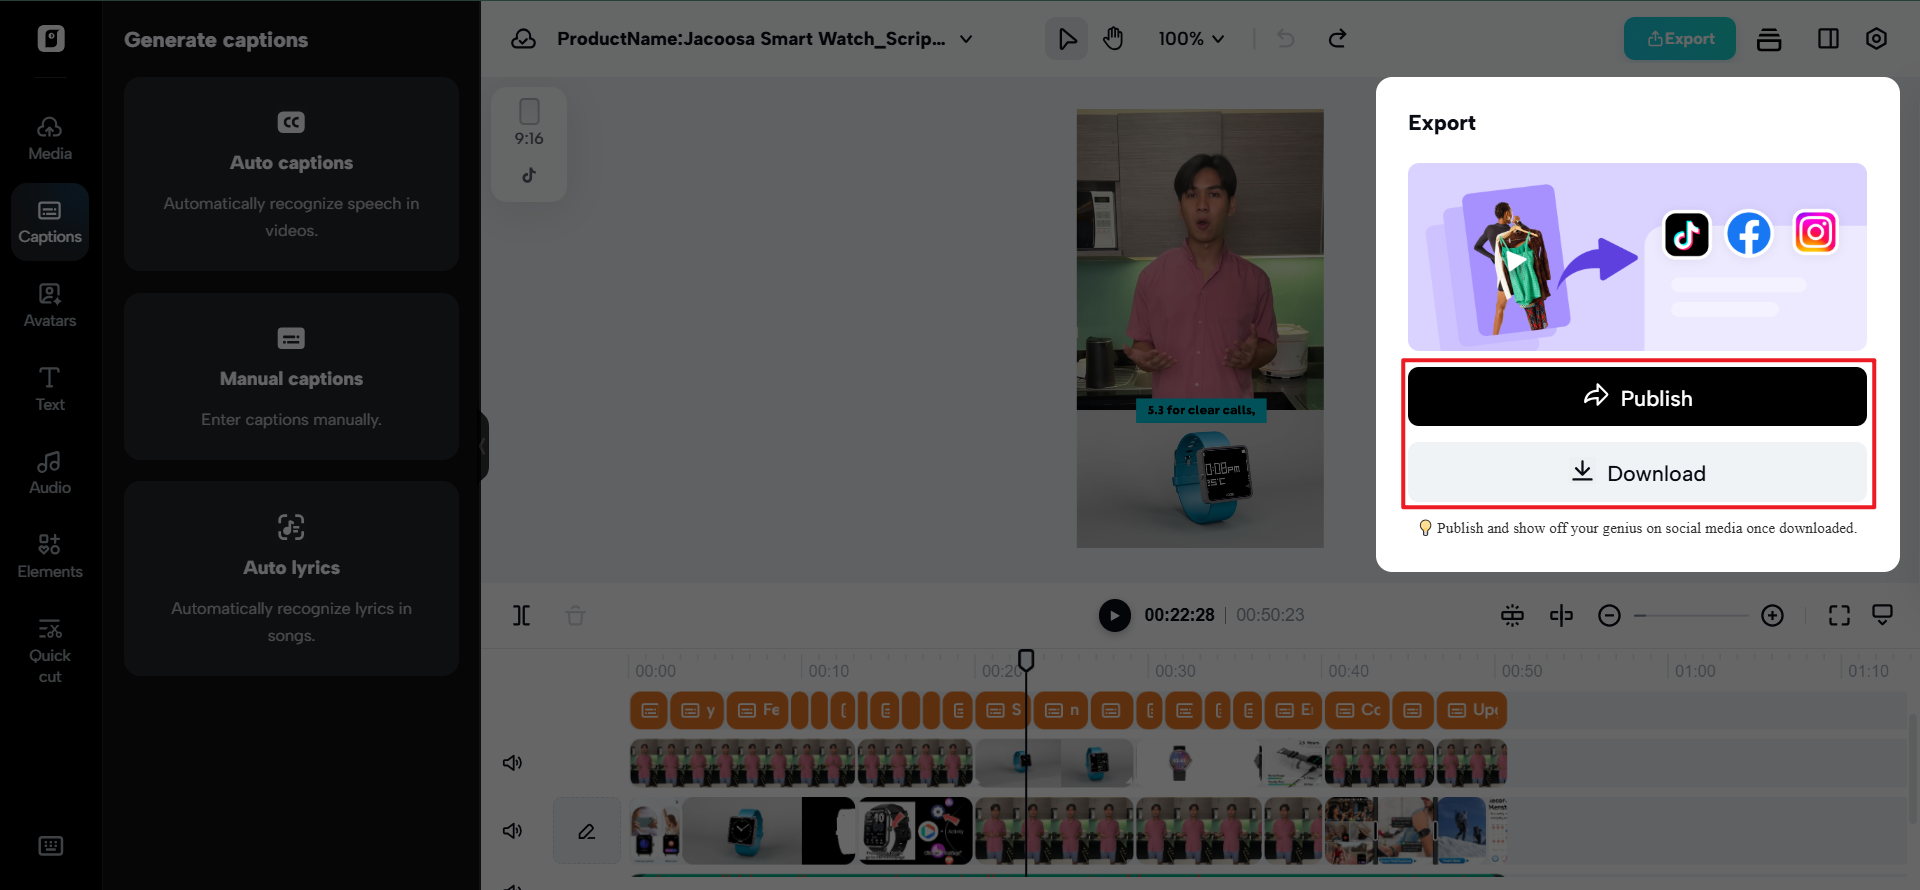Choose Auto lyrics option
The image size is (1920, 890).
pyautogui.click(x=291, y=579)
